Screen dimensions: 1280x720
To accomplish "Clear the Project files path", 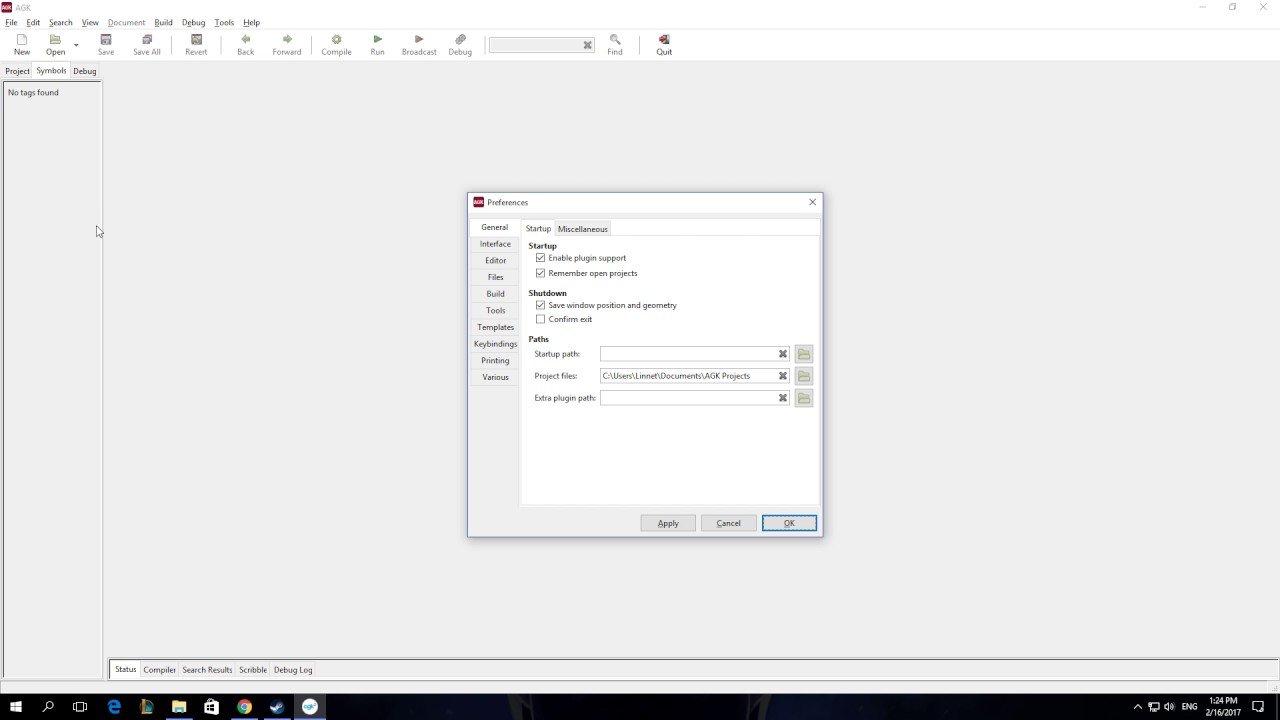I will (x=783, y=376).
